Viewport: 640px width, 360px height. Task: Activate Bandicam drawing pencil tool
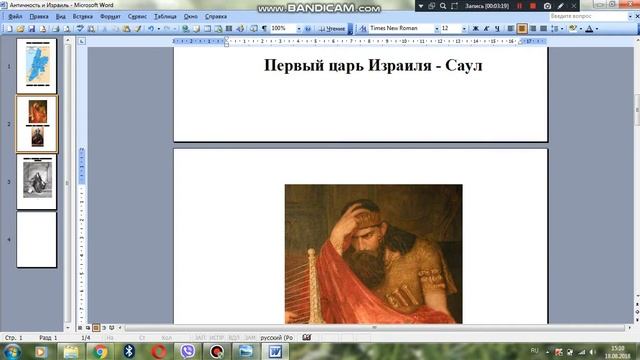click(560, 6)
